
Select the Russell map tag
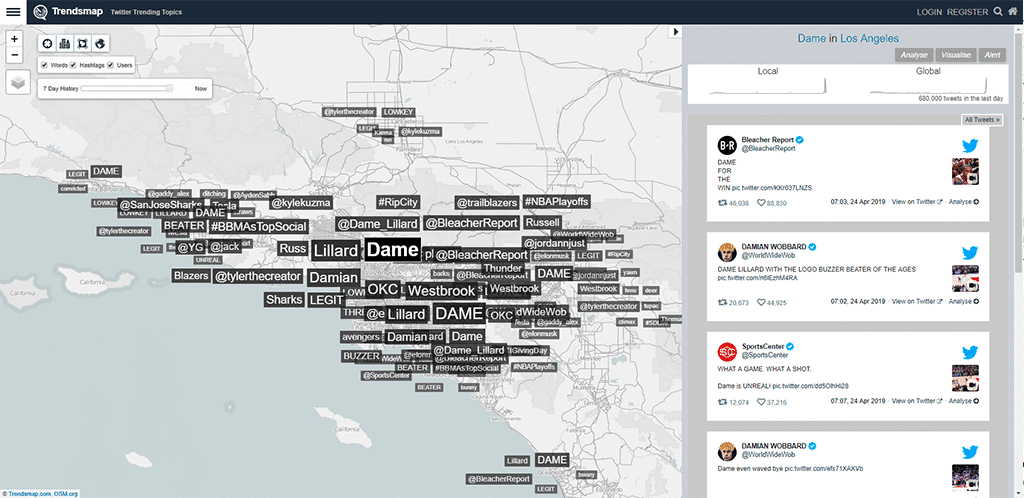543,223
